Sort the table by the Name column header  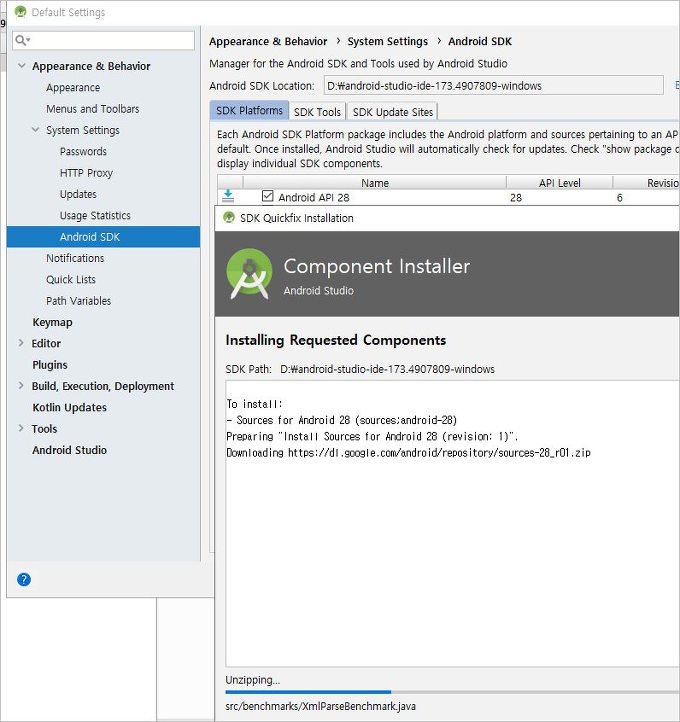point(375,183)
